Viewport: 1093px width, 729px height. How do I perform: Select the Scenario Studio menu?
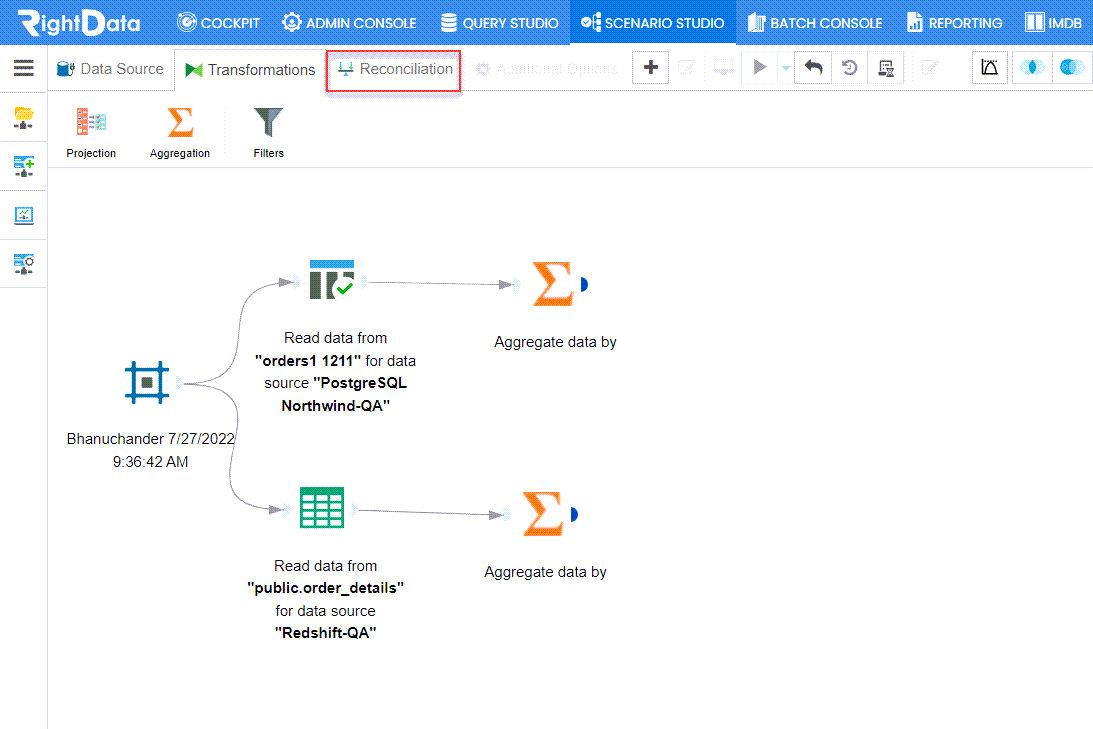[x=652, y=23]
